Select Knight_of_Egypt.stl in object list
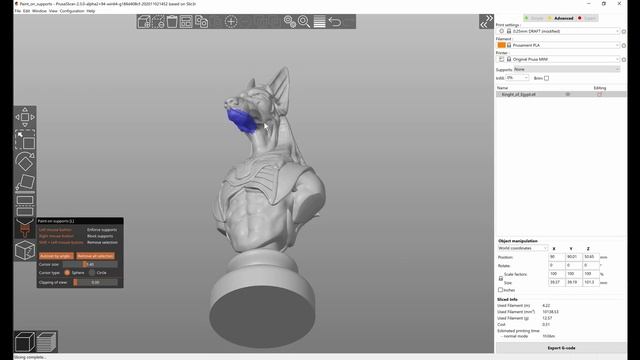640x360 pixels. click(560, 94)
